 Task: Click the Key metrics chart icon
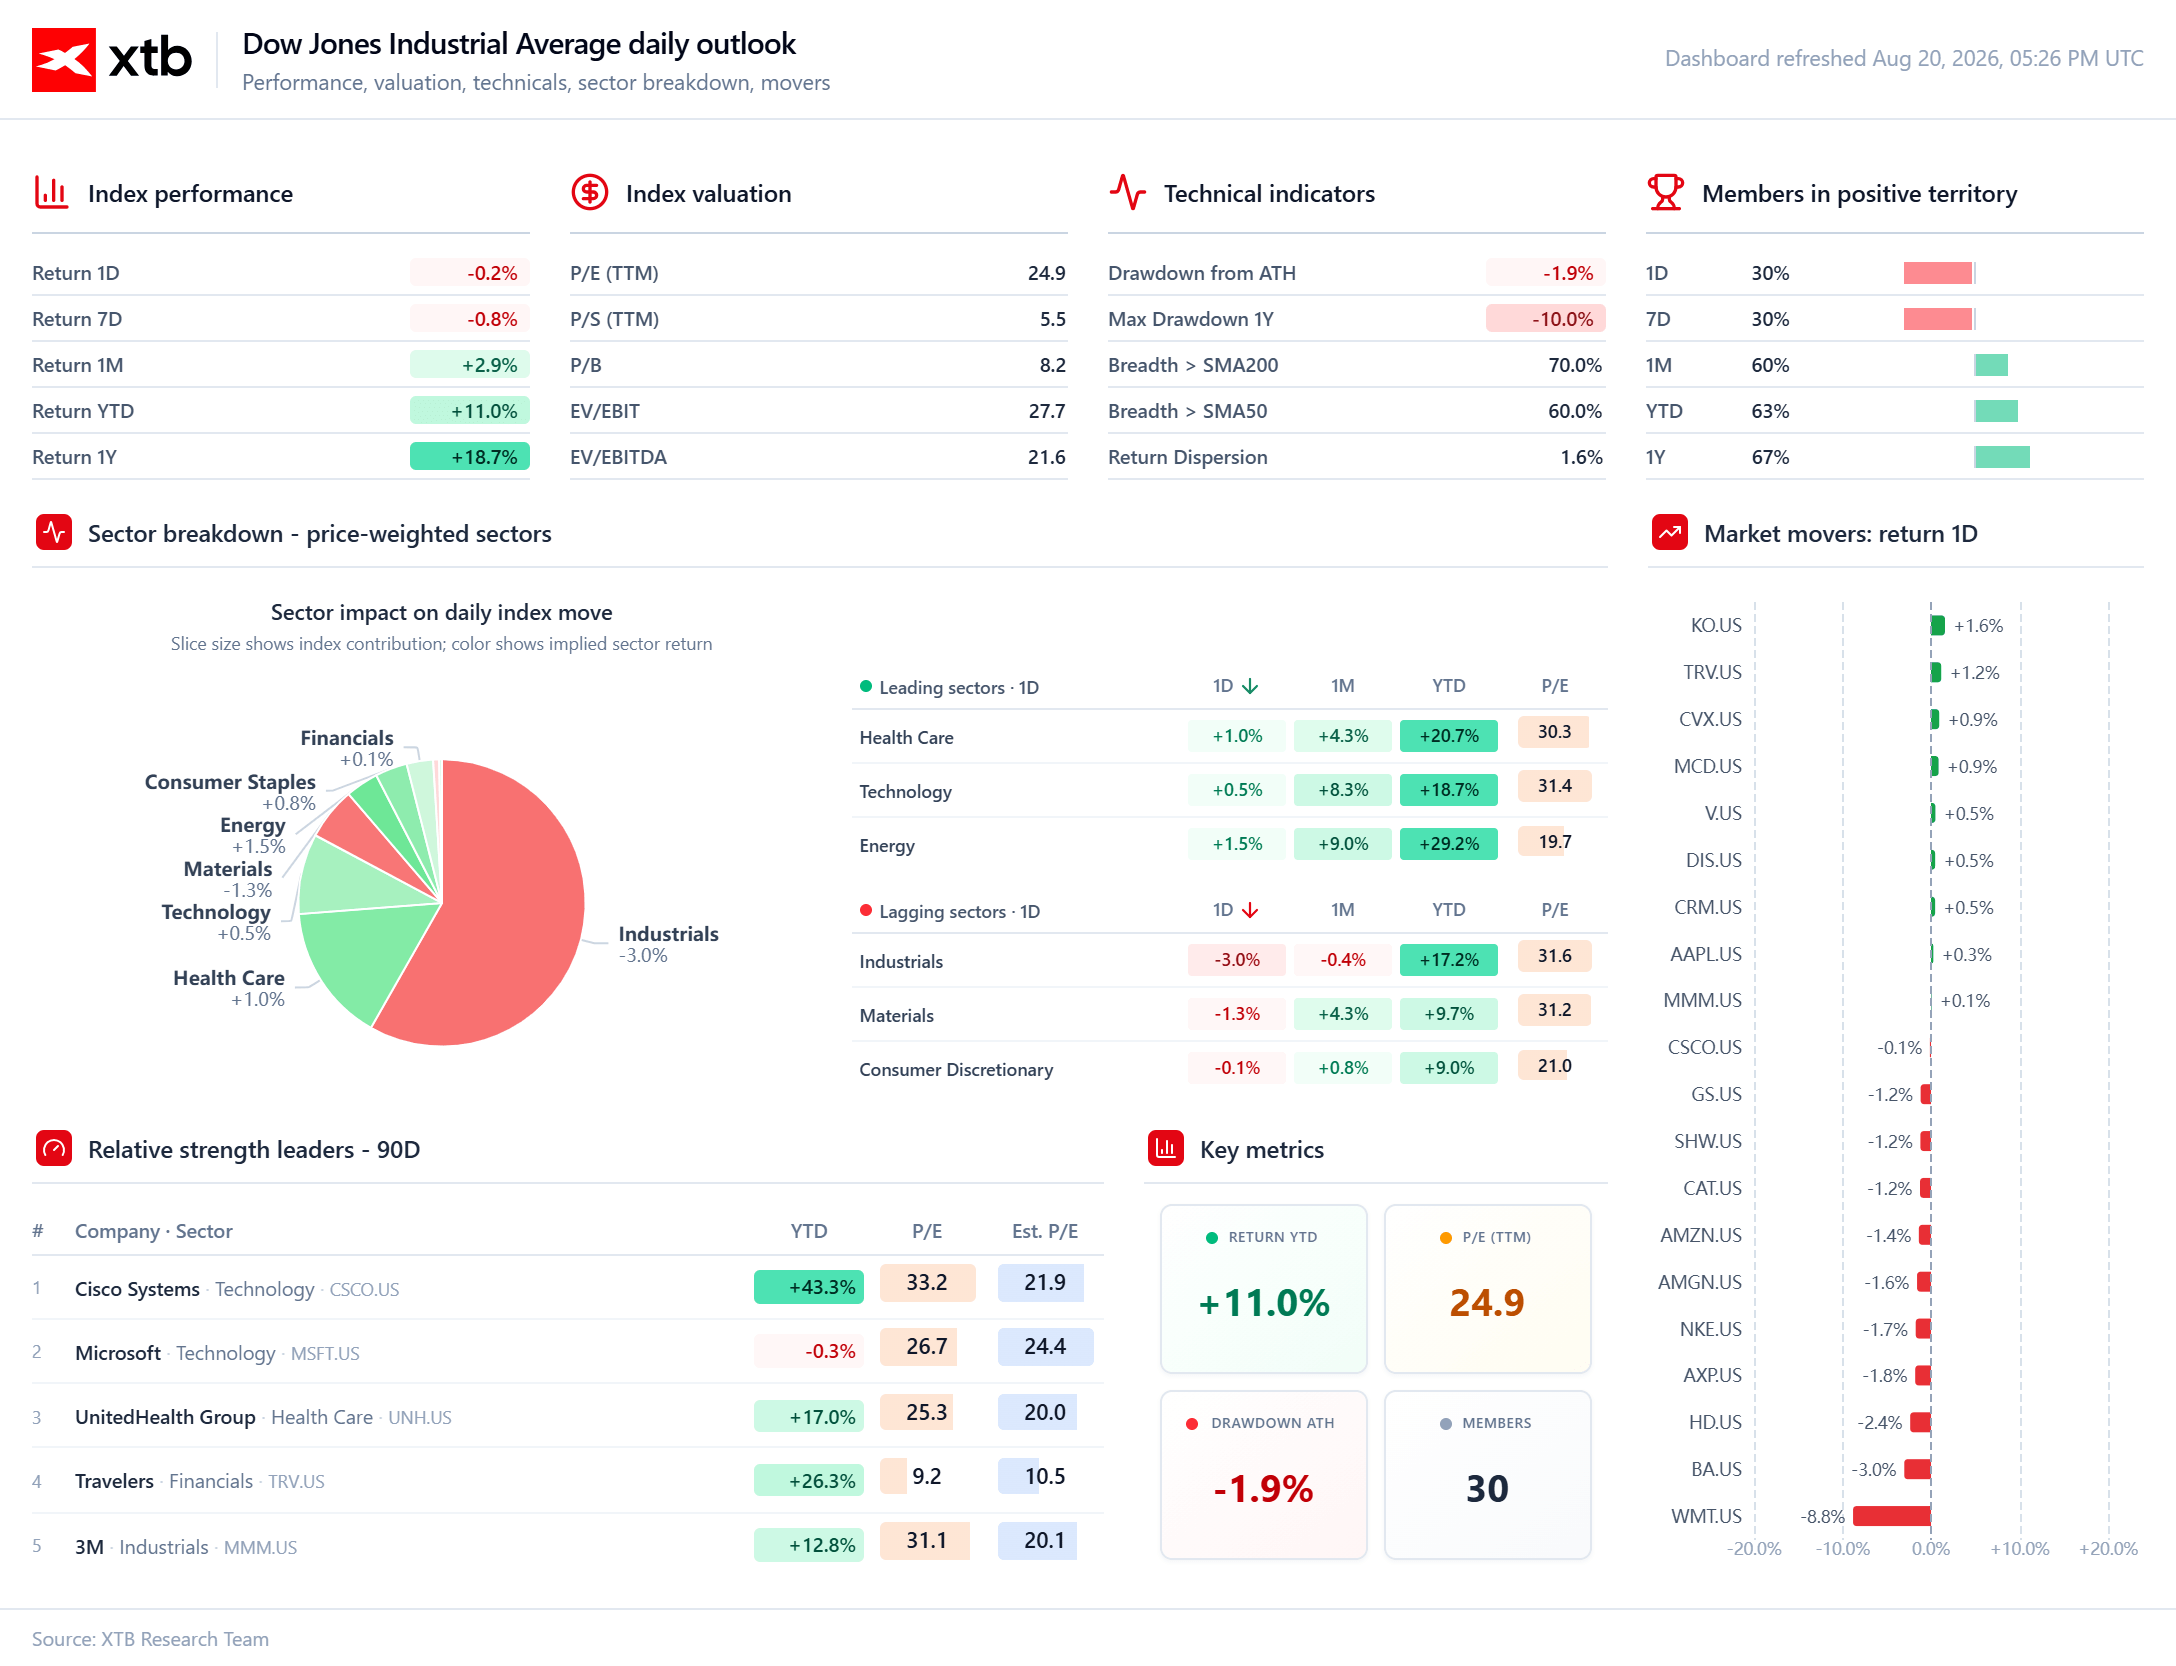coord(1166,1148)
